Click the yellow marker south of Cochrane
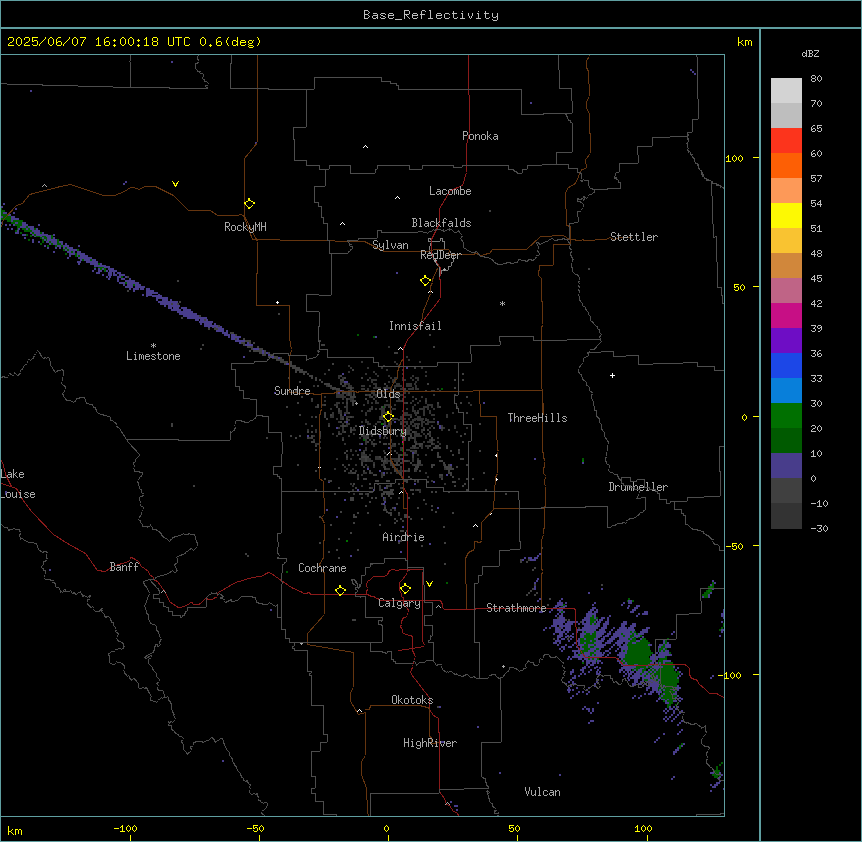862x842 pixels. click(x=340, y=590)
